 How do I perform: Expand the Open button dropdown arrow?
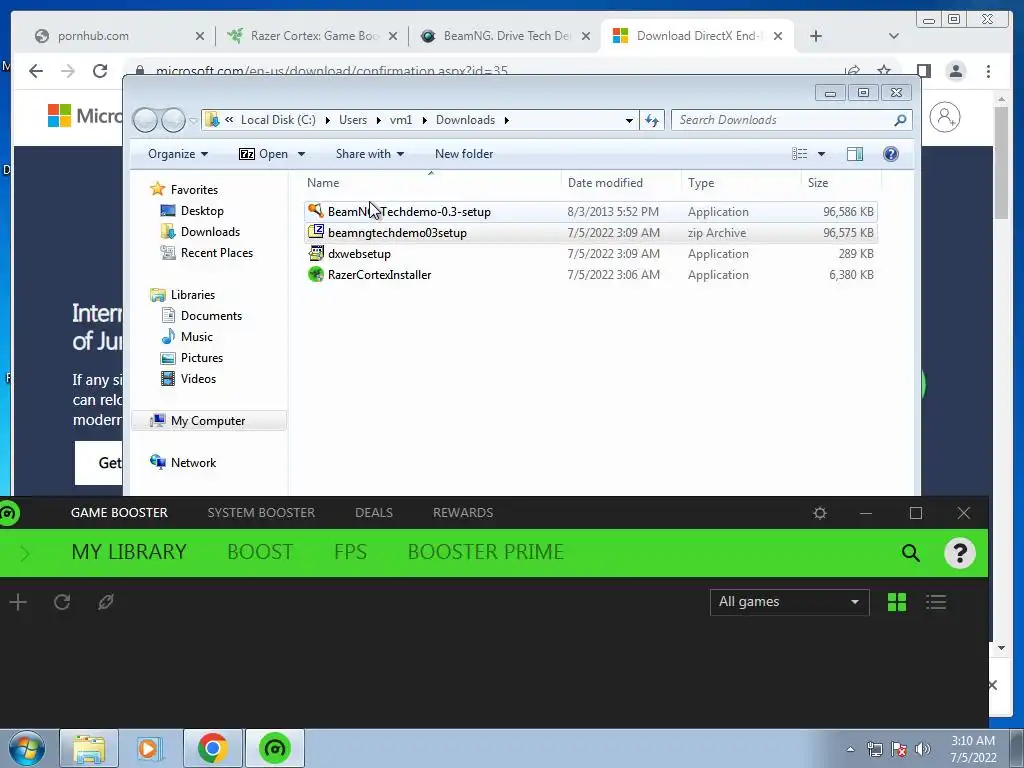[301, 154]
